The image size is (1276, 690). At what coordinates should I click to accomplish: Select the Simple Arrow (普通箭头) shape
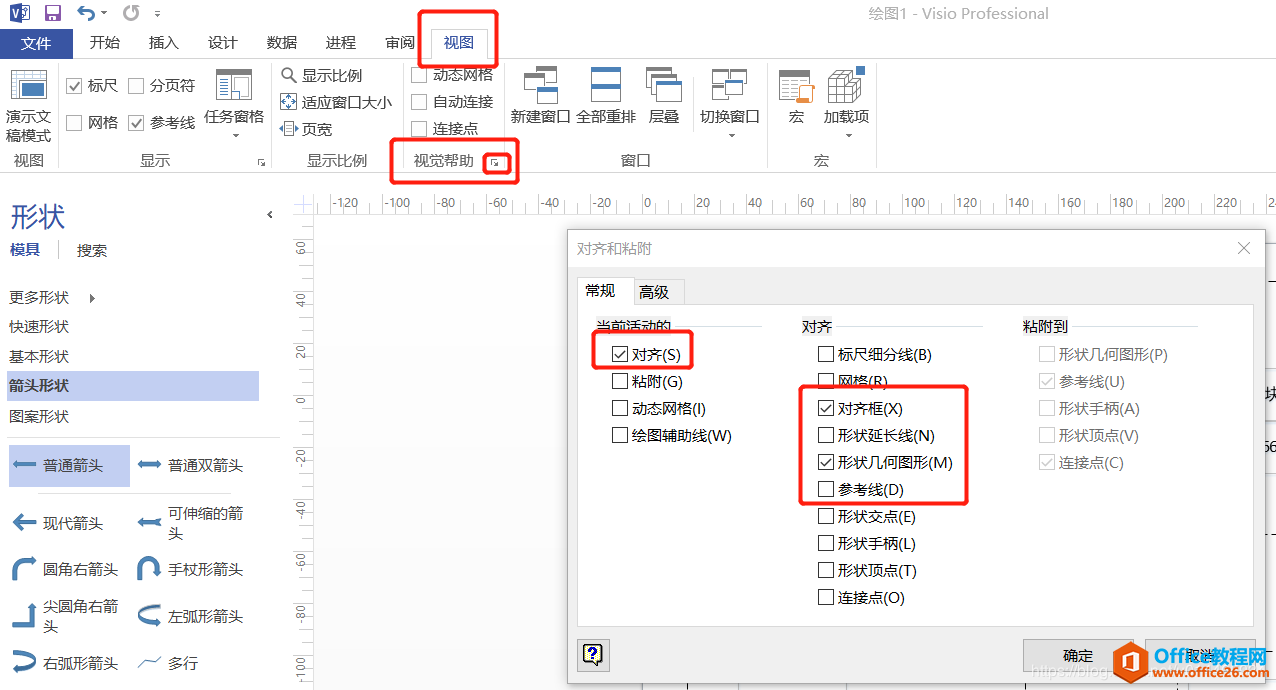coord(69,466)
